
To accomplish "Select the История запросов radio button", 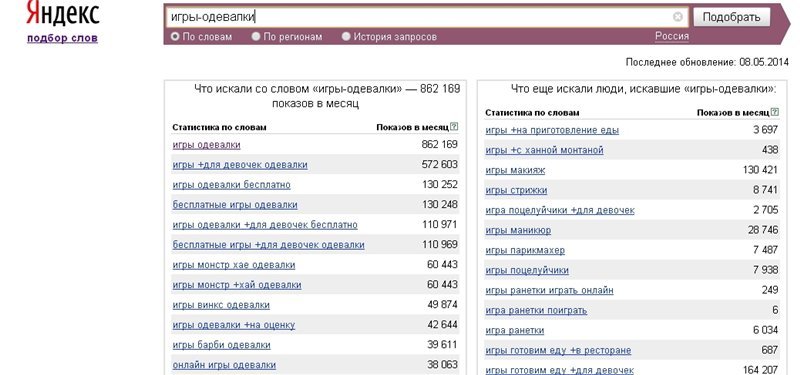I will click(346, 37).
